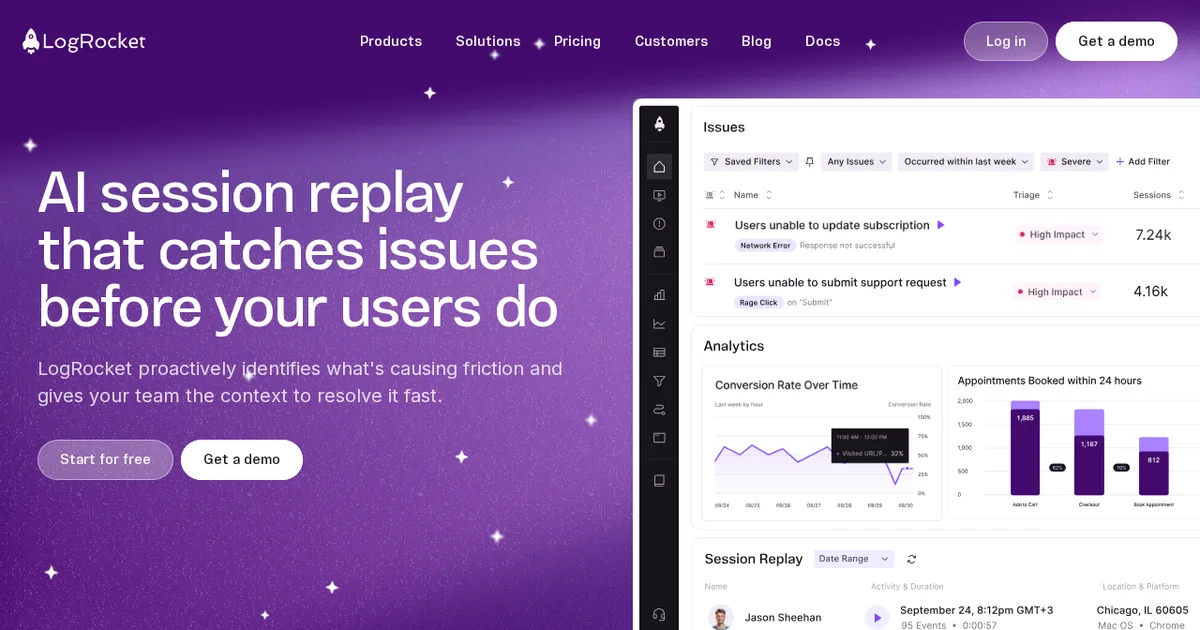Open High Impact triage for update subscription
The image size is (1200, 630).
click(1058, 235)
